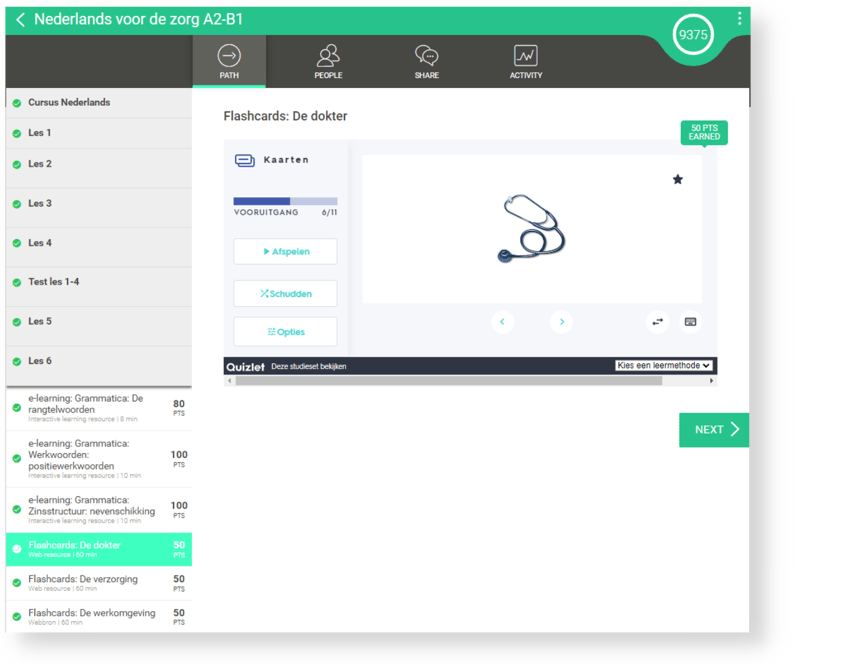This screenshot has height=664, width=861.
Task: Open e-learning 'Zinsstructuur: nevenschikking'
Action: tap(99, 510)
